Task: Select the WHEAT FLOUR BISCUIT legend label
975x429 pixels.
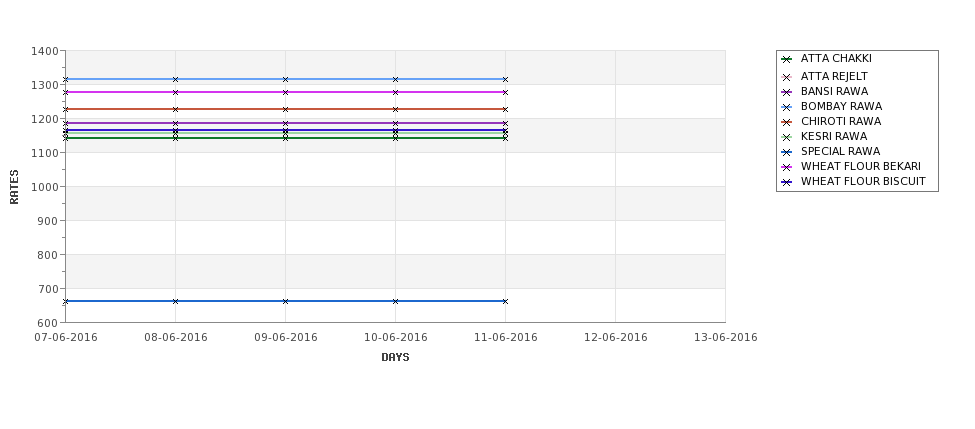Action: [x=863, y=182]
